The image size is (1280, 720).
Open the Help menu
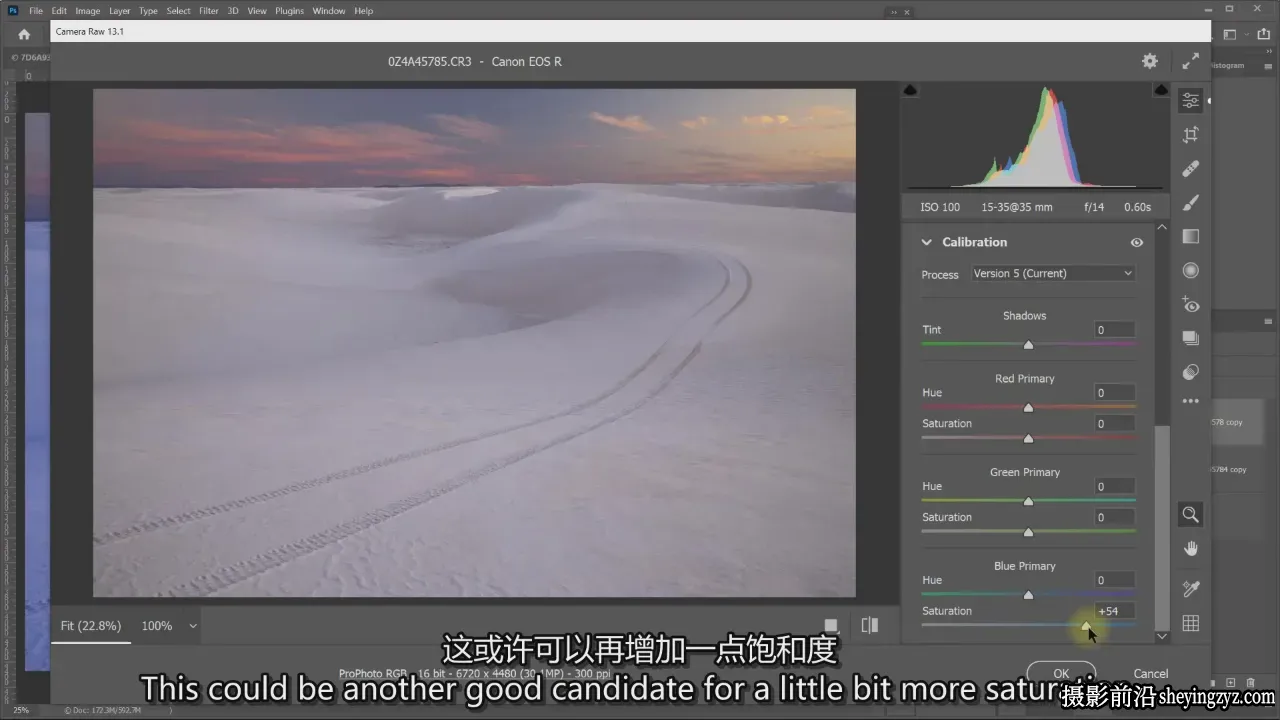point(364,11)
